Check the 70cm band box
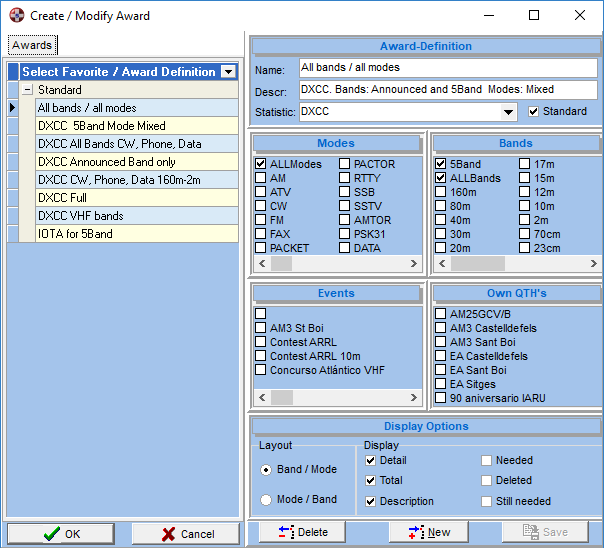Viewport: 604px width, 548px height. point(525,234)
